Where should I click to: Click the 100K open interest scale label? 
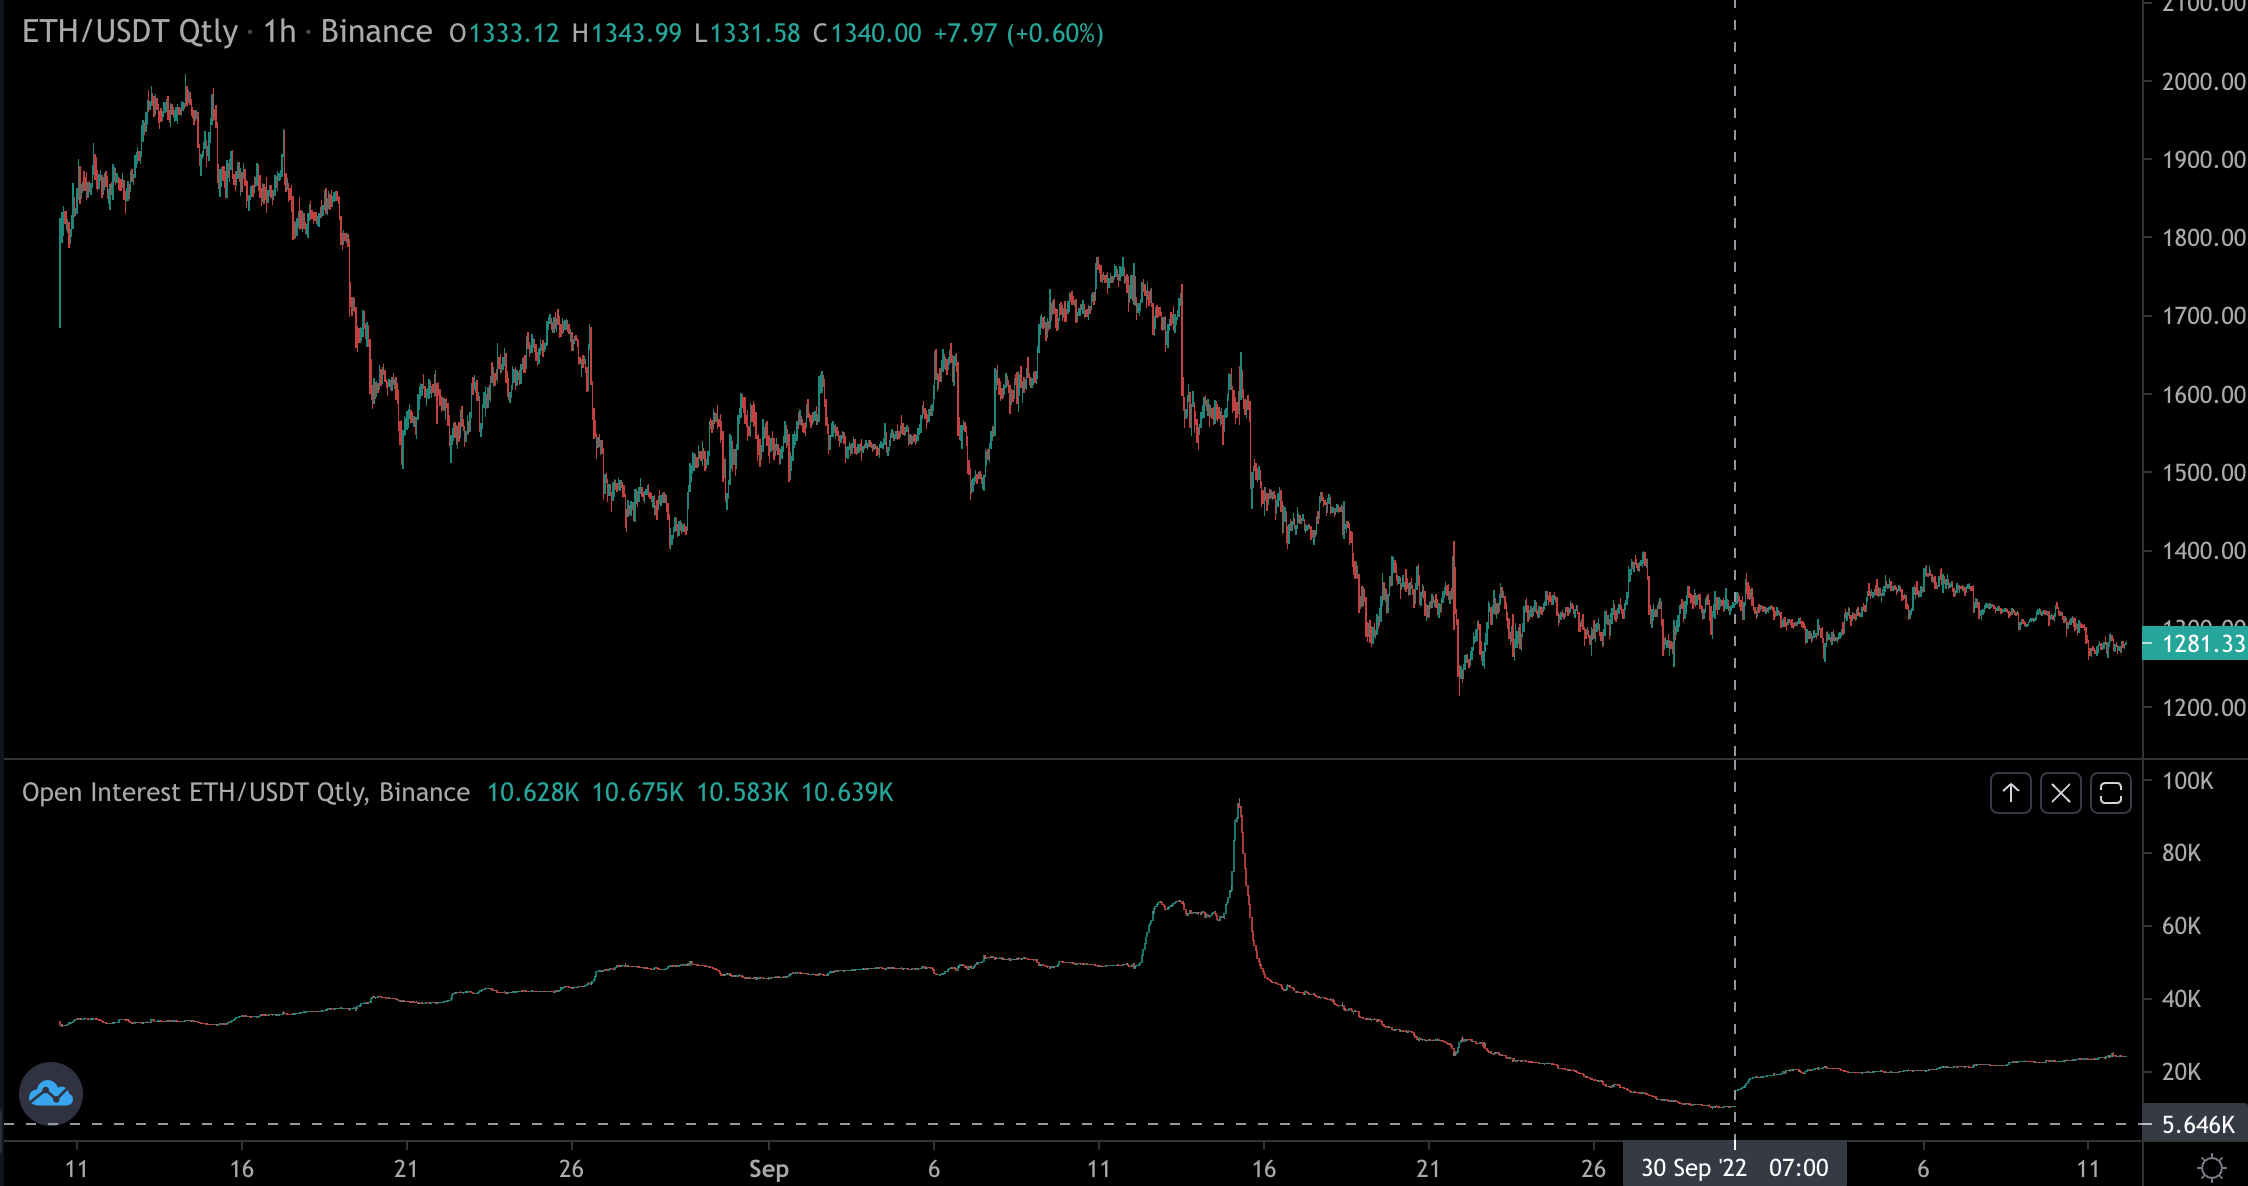point(2187,781)
